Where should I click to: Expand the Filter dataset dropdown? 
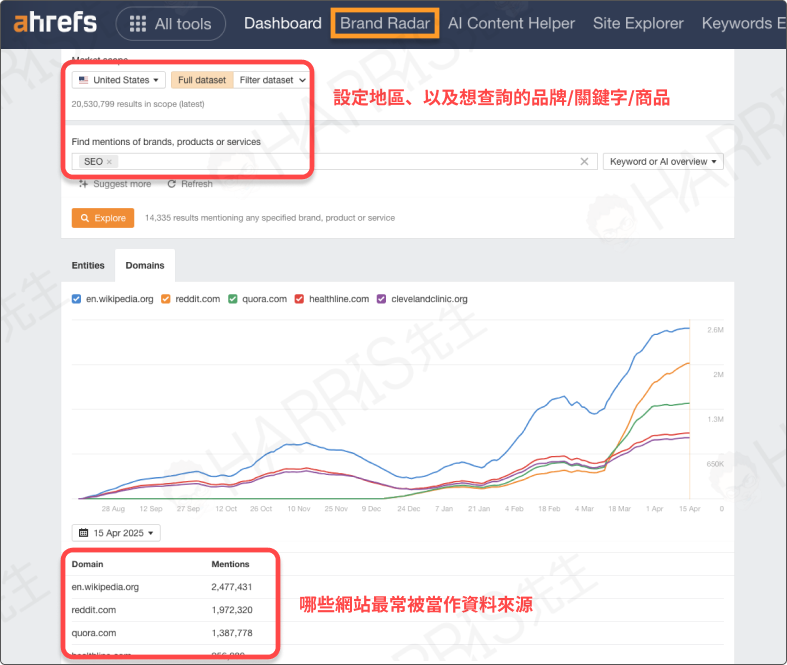[272, 80]
